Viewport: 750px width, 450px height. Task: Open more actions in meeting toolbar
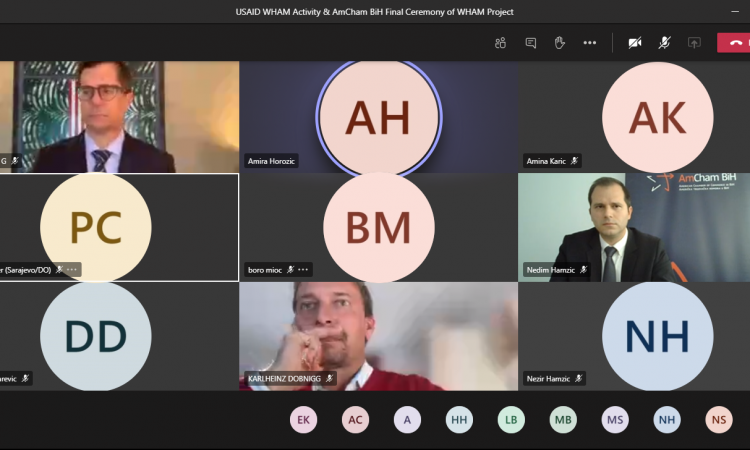590,43
